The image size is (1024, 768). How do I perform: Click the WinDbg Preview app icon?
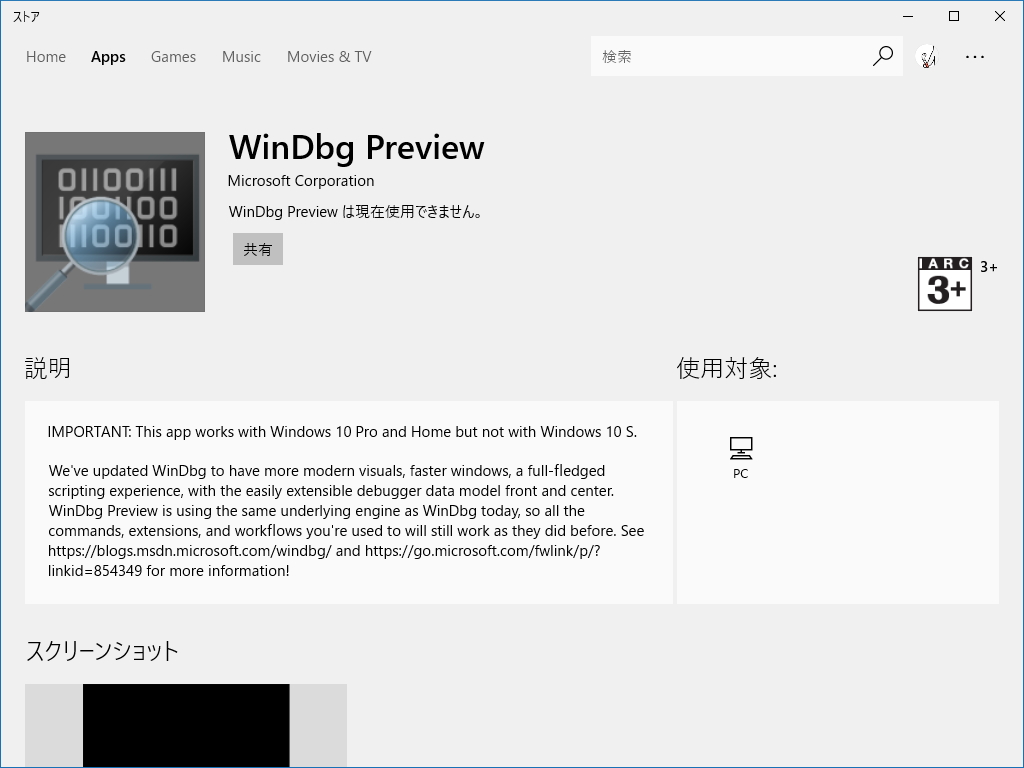114,221
